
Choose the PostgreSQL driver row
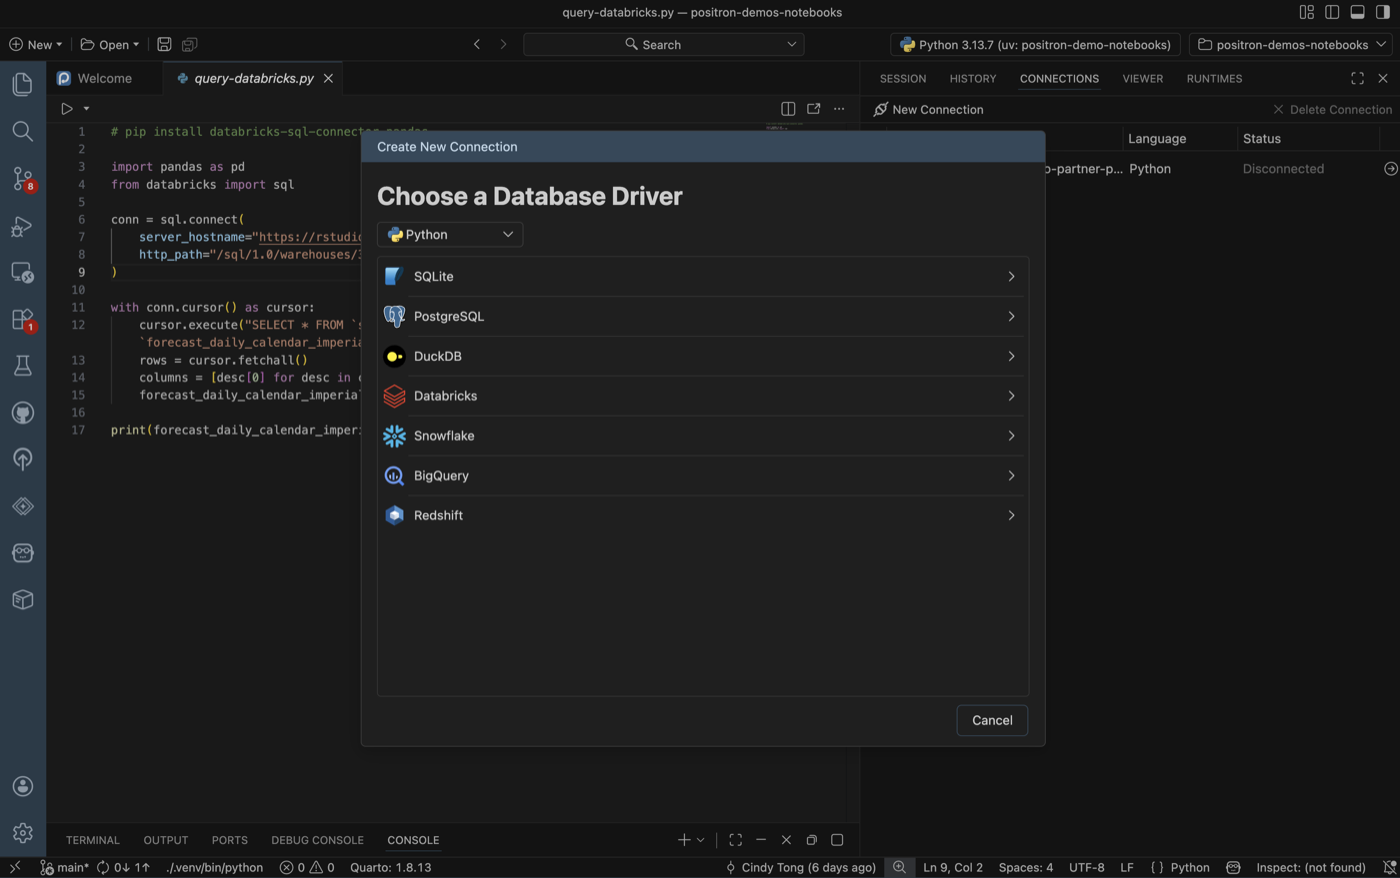pos(702,316)
